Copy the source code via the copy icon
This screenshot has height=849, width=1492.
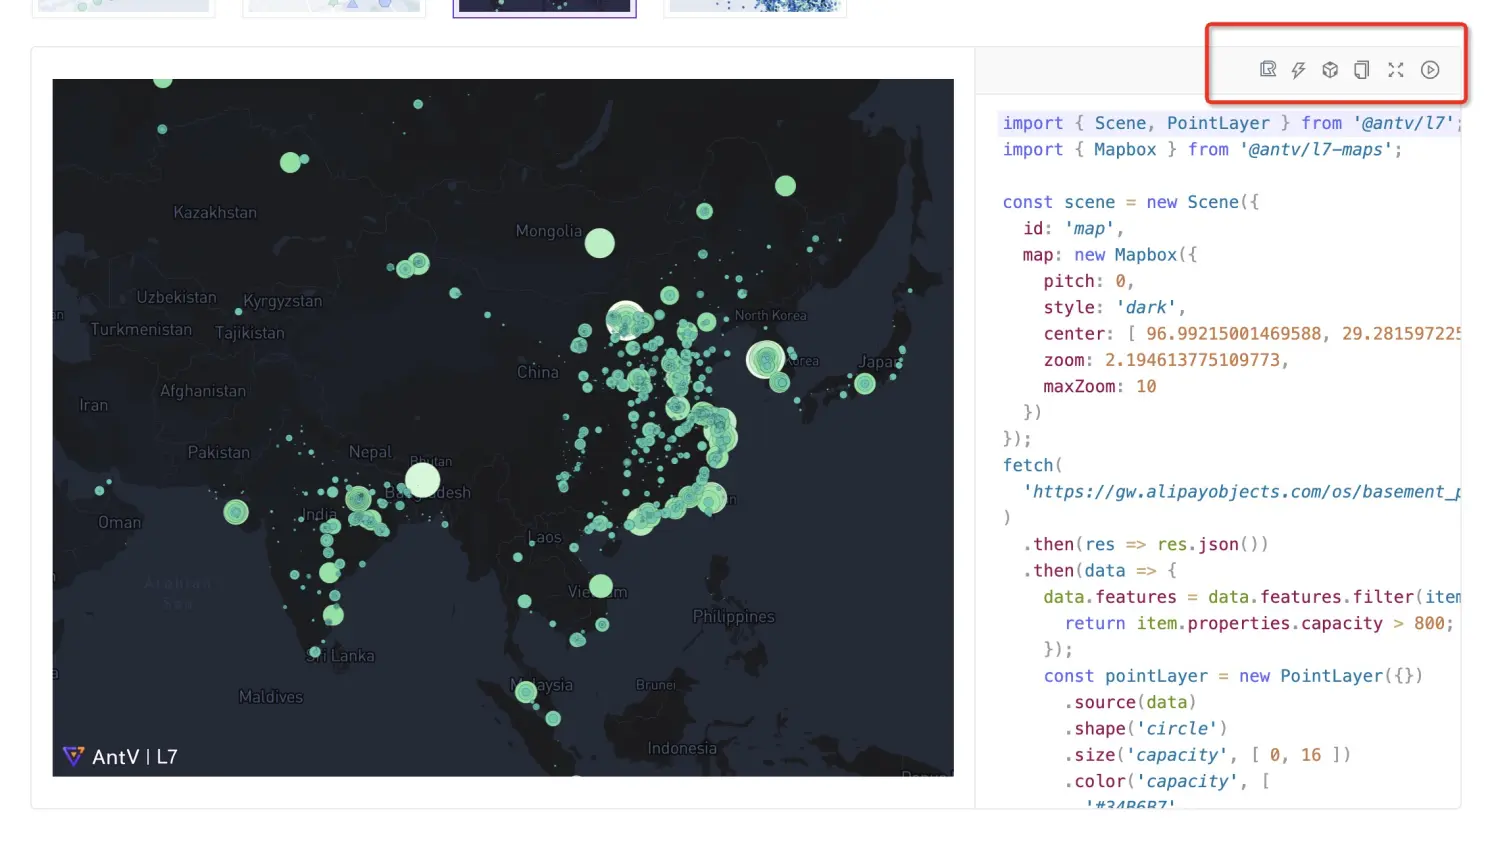pos(1361,70)
